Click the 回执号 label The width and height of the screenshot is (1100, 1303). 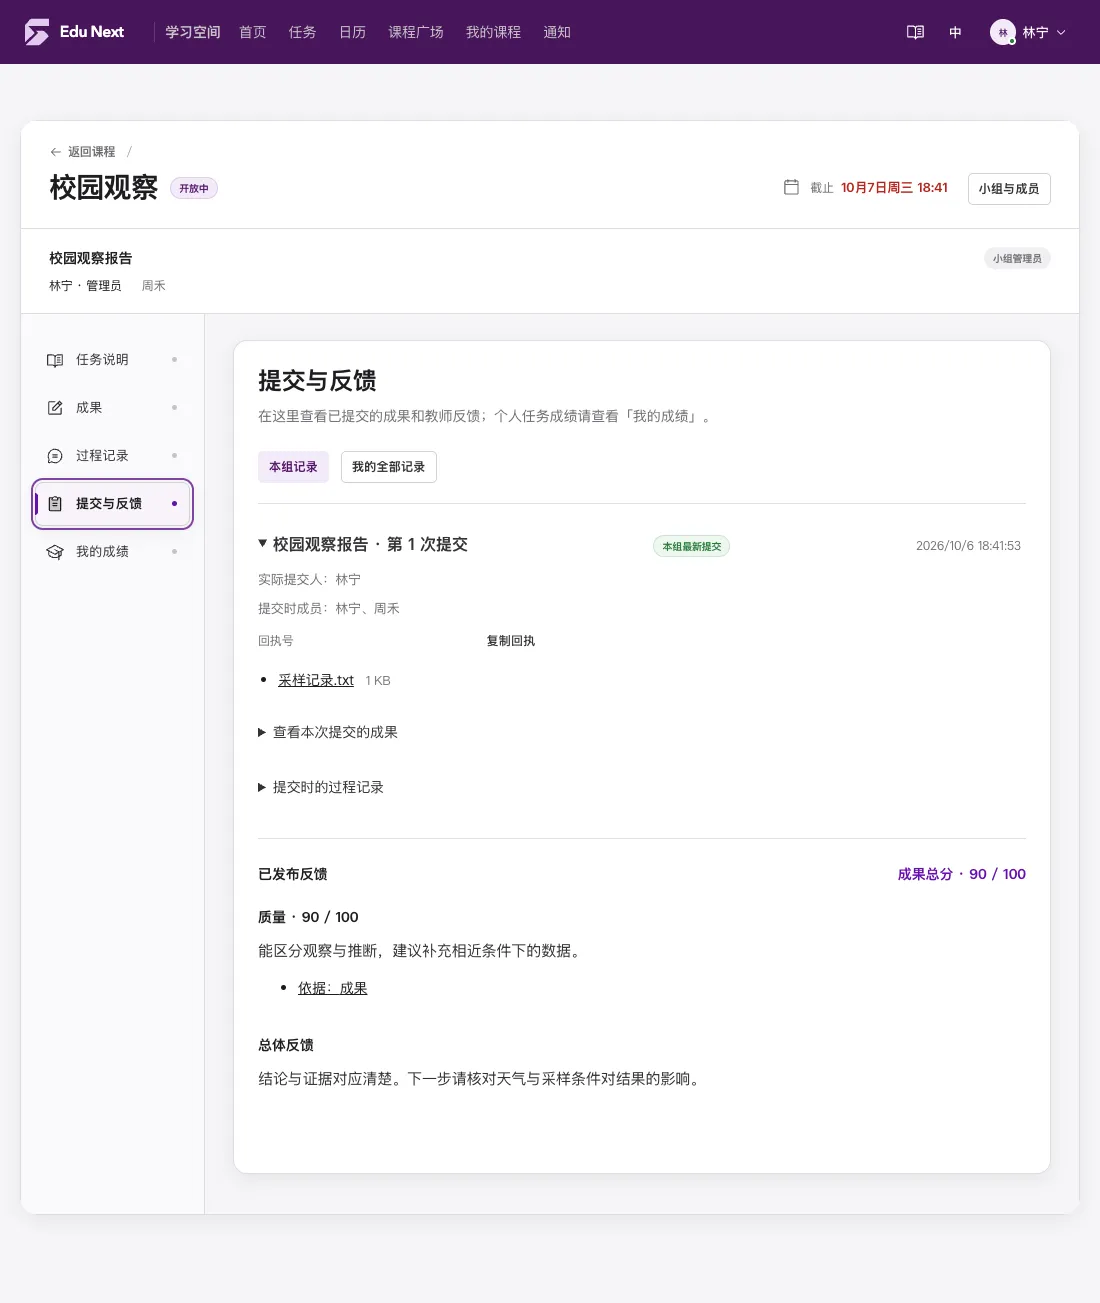pos(276,641)
